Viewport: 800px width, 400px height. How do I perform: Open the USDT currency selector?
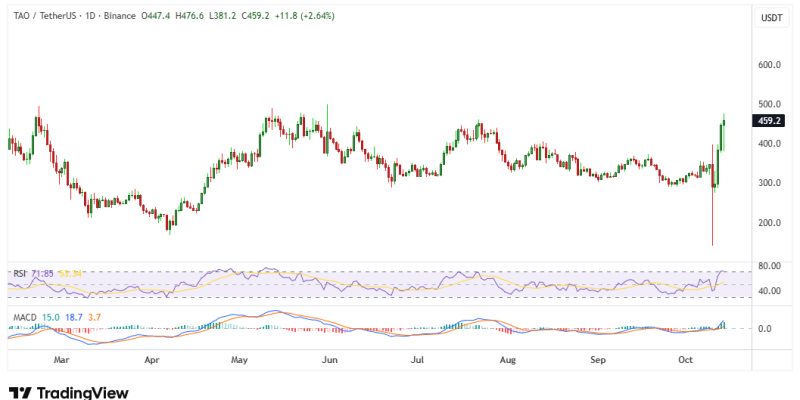(x=772, y=18)
